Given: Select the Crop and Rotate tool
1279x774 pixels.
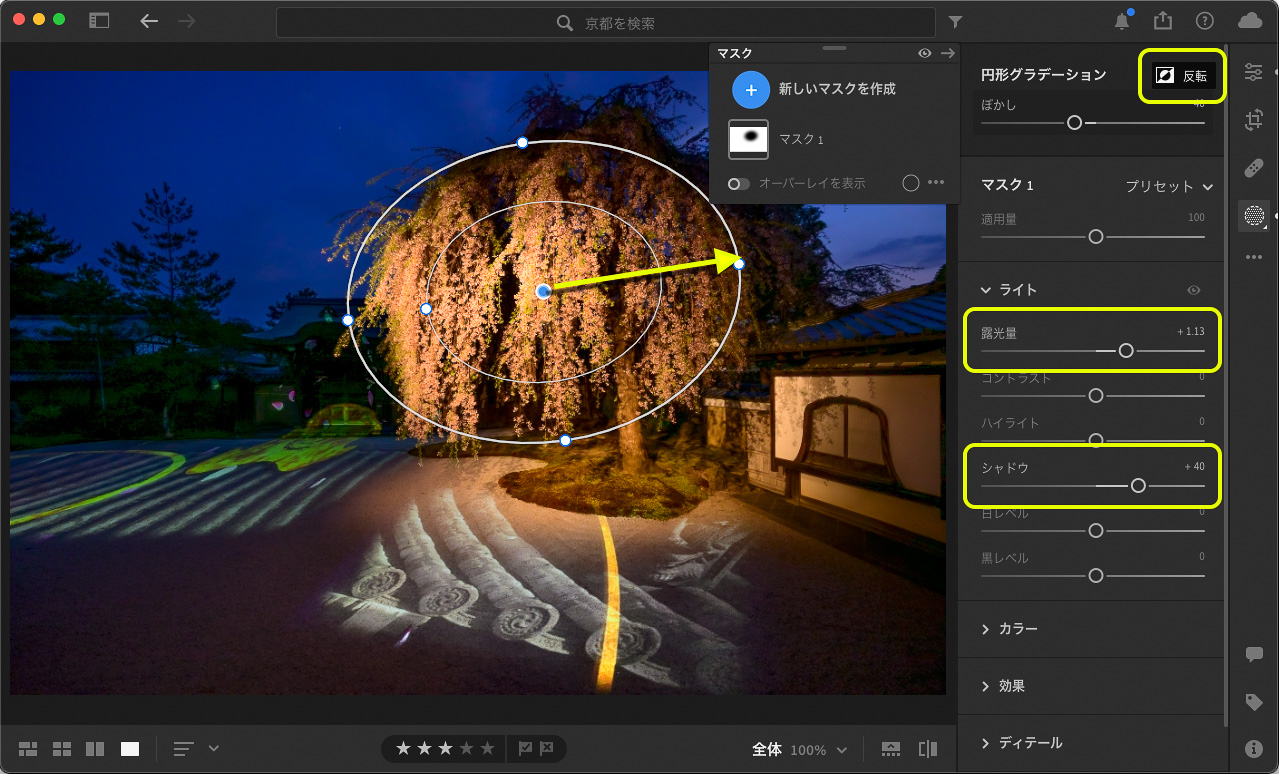Looking at the screenshot, I should [x=1253, y=121].
